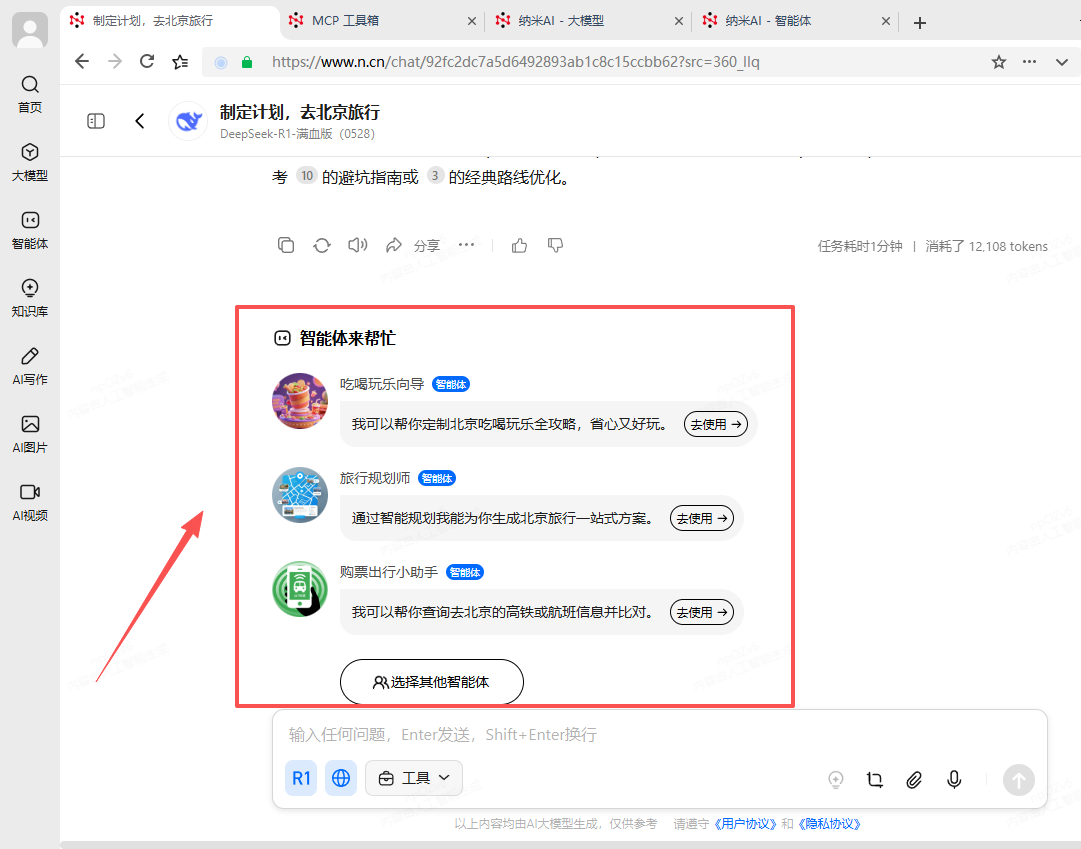Open the favorites list star icon
This screenshot has height=849, width=1081.
[180, 62]
